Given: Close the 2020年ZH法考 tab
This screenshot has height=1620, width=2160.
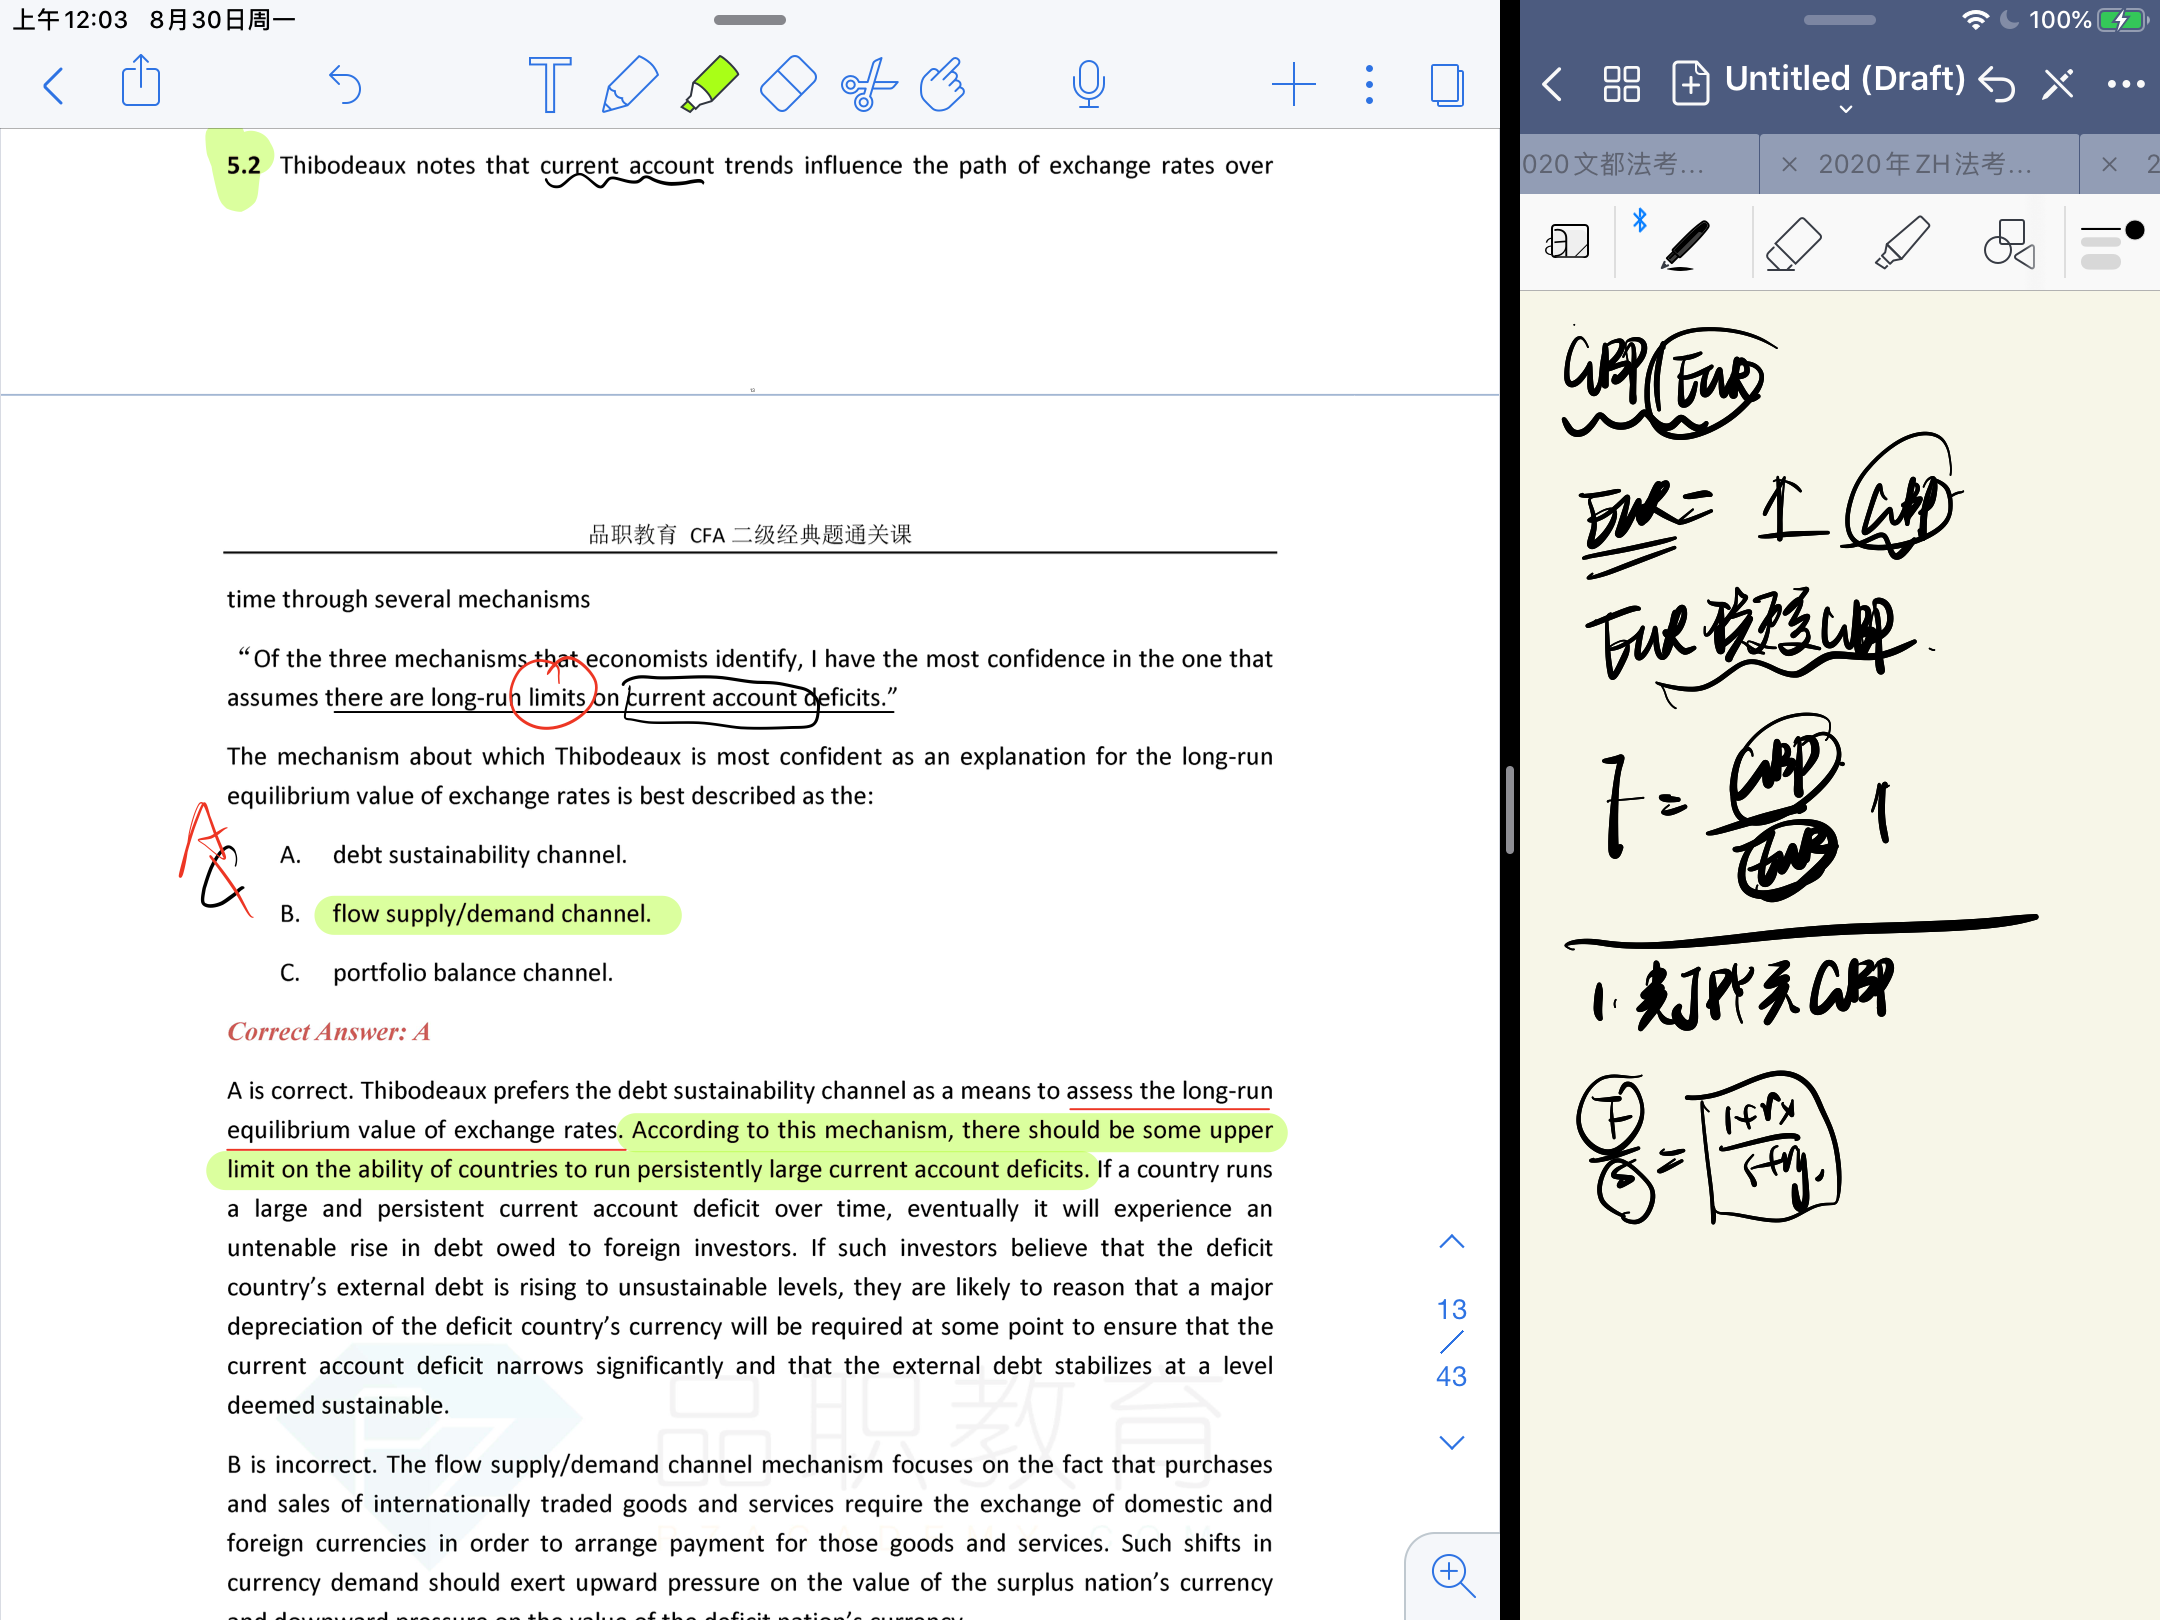Looking at the screenshot, I should (x=1790, y=164).
